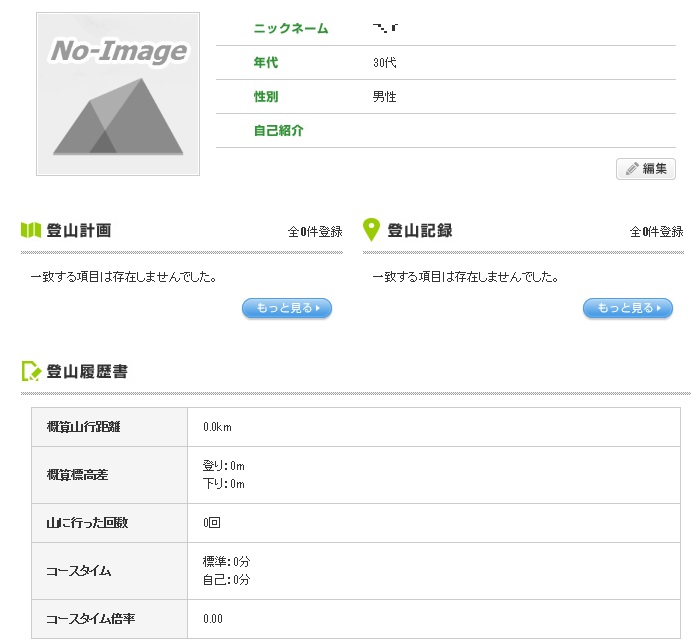The height and width of the screenshot is (640, 694).
Task: Click the 年代 label
Action: tap(266, 62)
